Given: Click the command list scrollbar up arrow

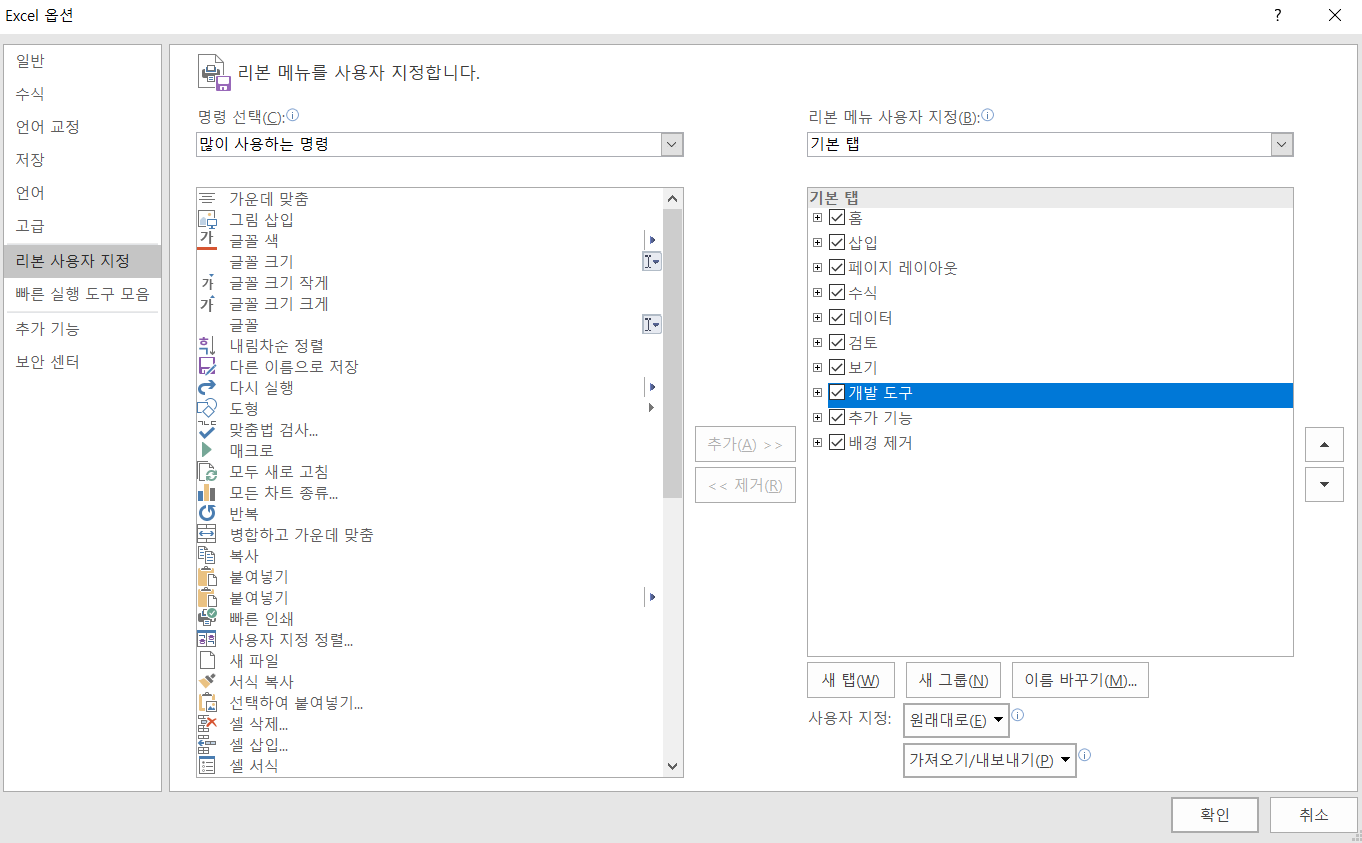Looking at the screenshot, I should [x=672, y=199].
